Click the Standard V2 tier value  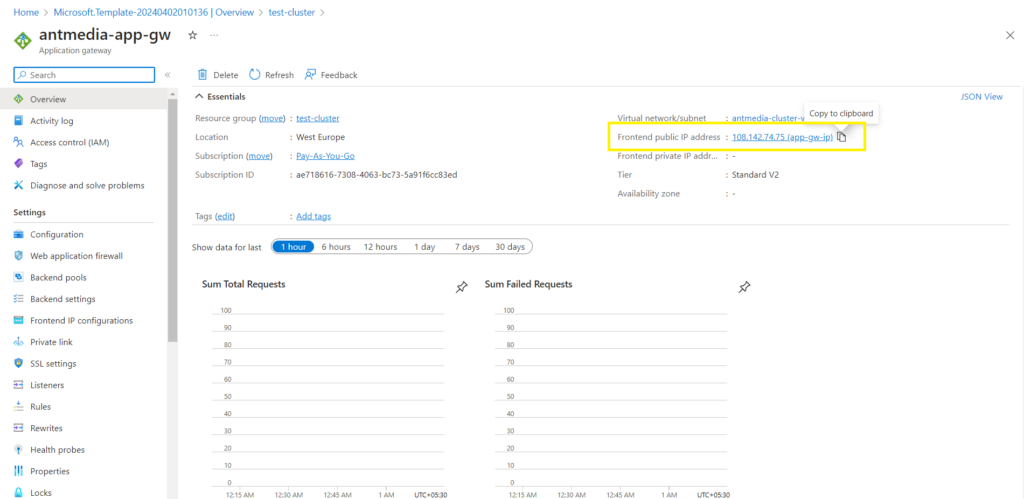(x=755, y=175)
